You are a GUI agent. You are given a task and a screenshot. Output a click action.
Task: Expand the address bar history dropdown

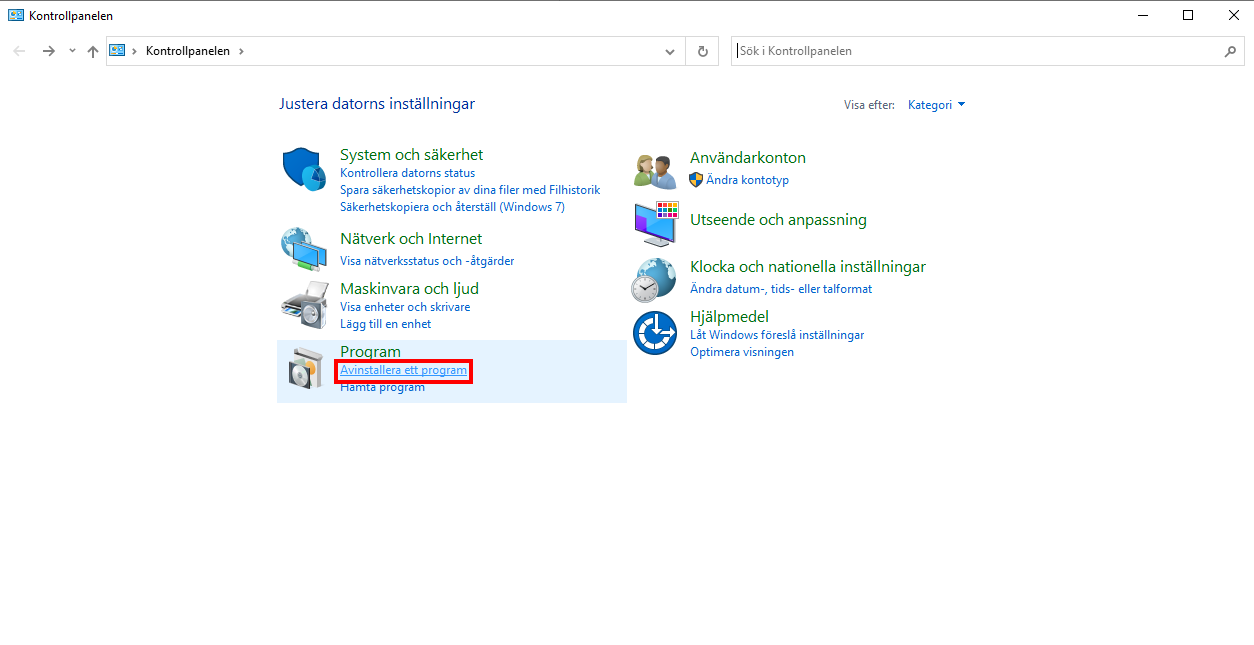coord(670,51)
